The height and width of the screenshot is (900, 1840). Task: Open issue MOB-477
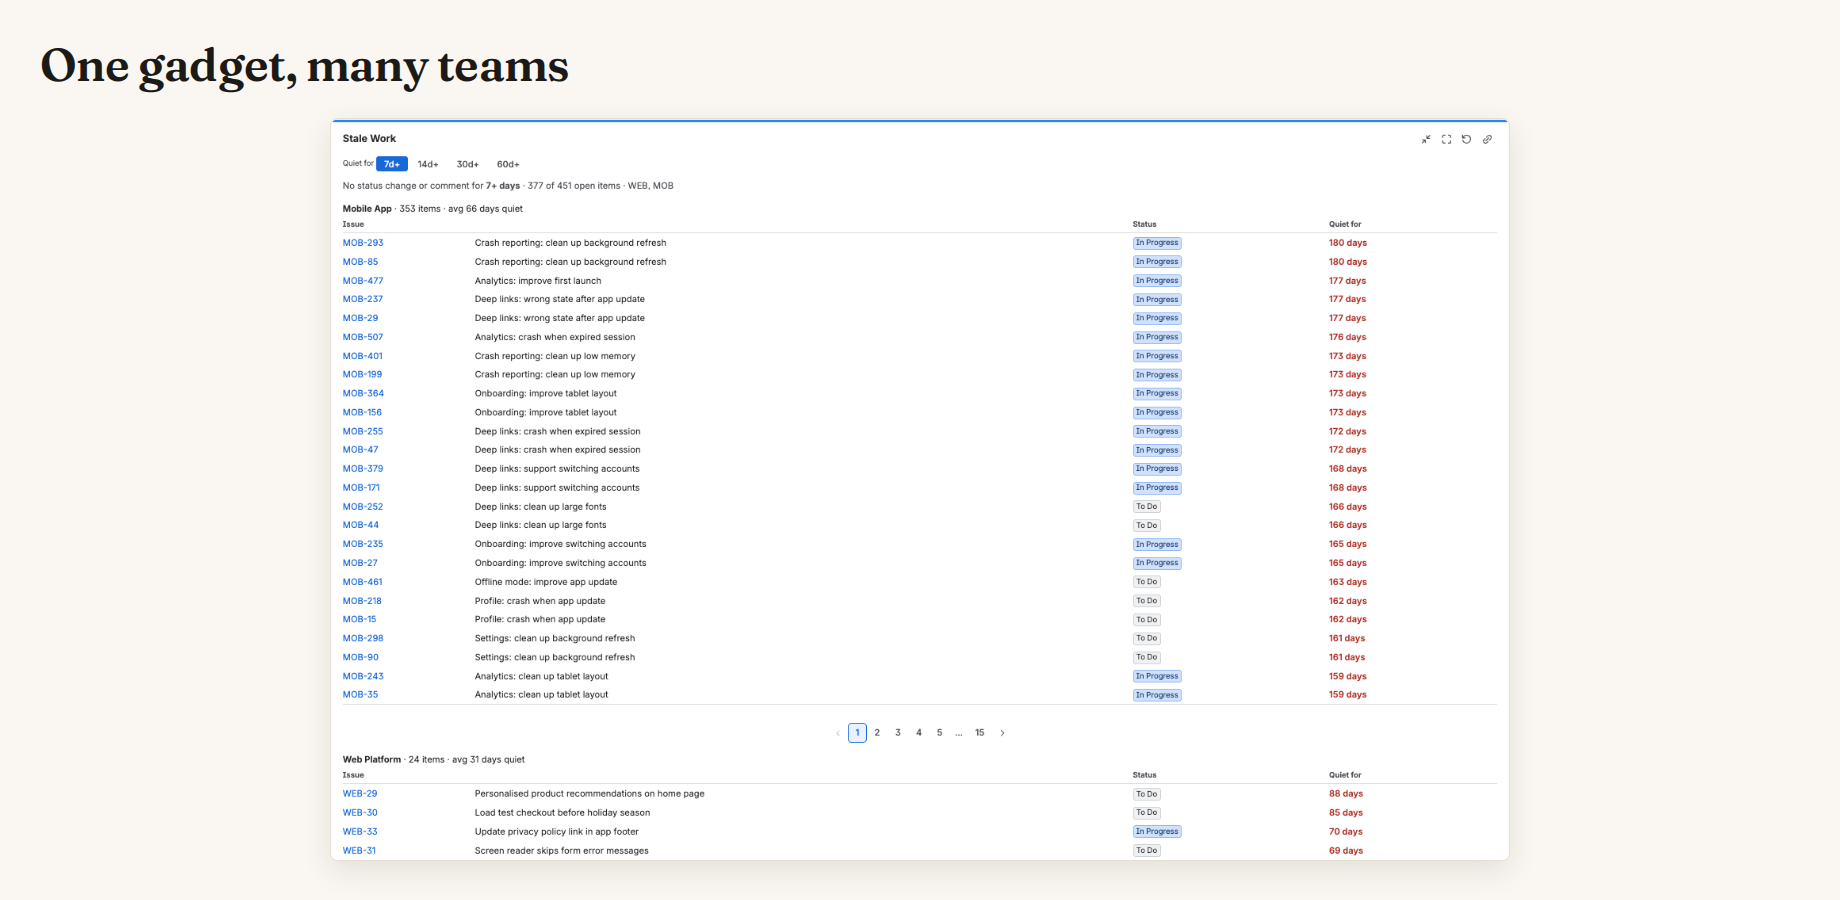(x=363, y=281)
